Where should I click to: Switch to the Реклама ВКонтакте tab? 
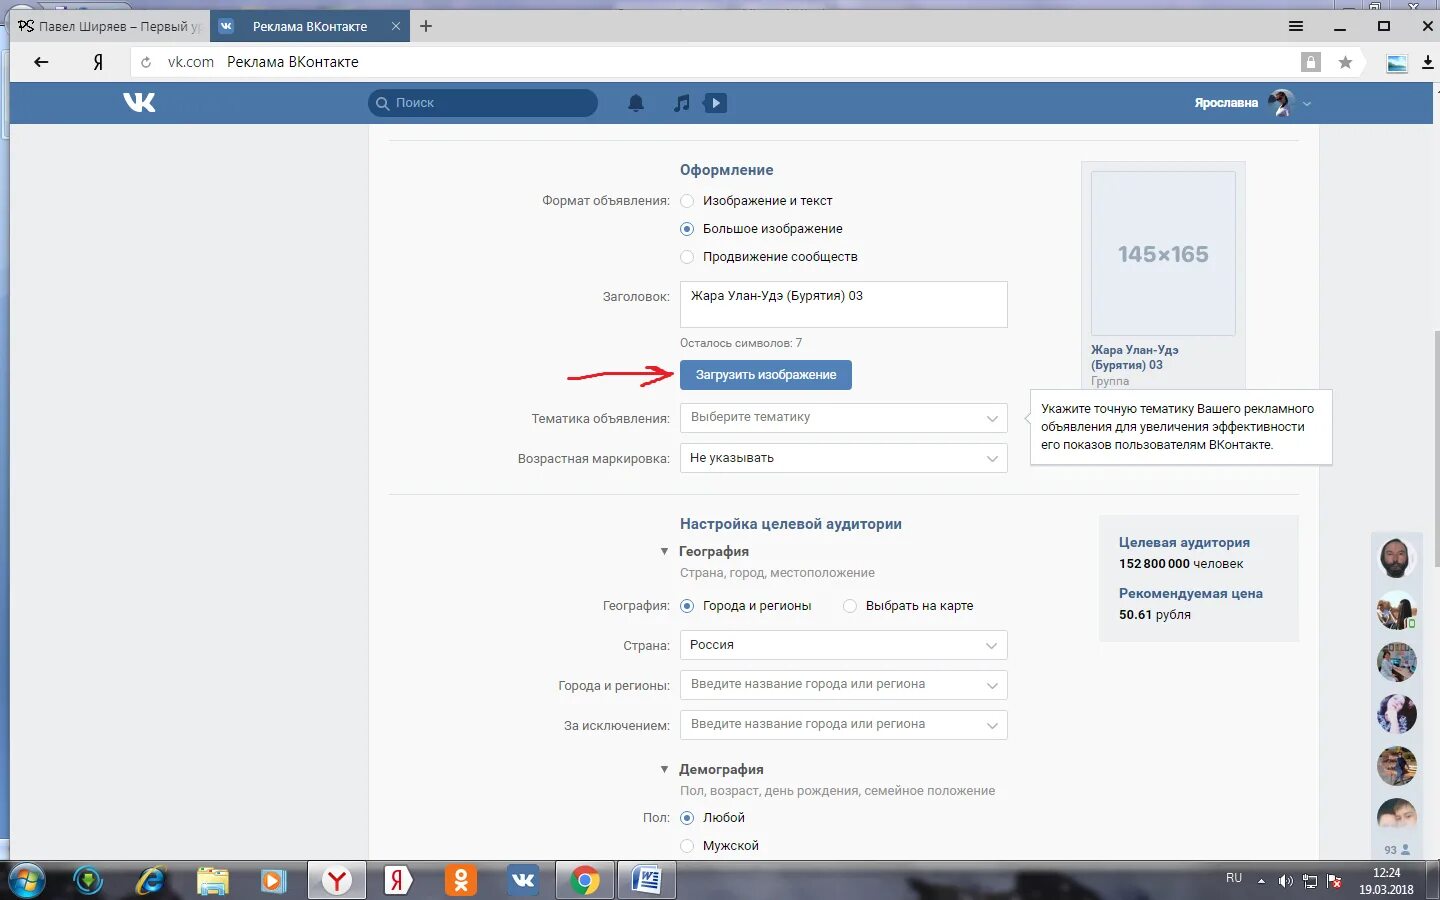(x=309, y=26)
